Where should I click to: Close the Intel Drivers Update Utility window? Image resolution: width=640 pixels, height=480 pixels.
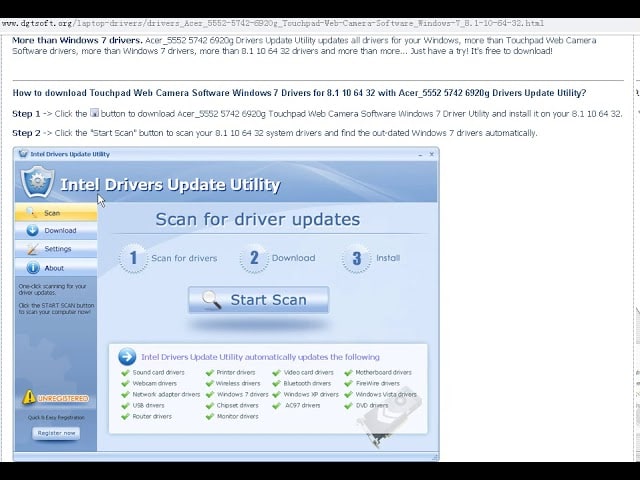point(432,154)
